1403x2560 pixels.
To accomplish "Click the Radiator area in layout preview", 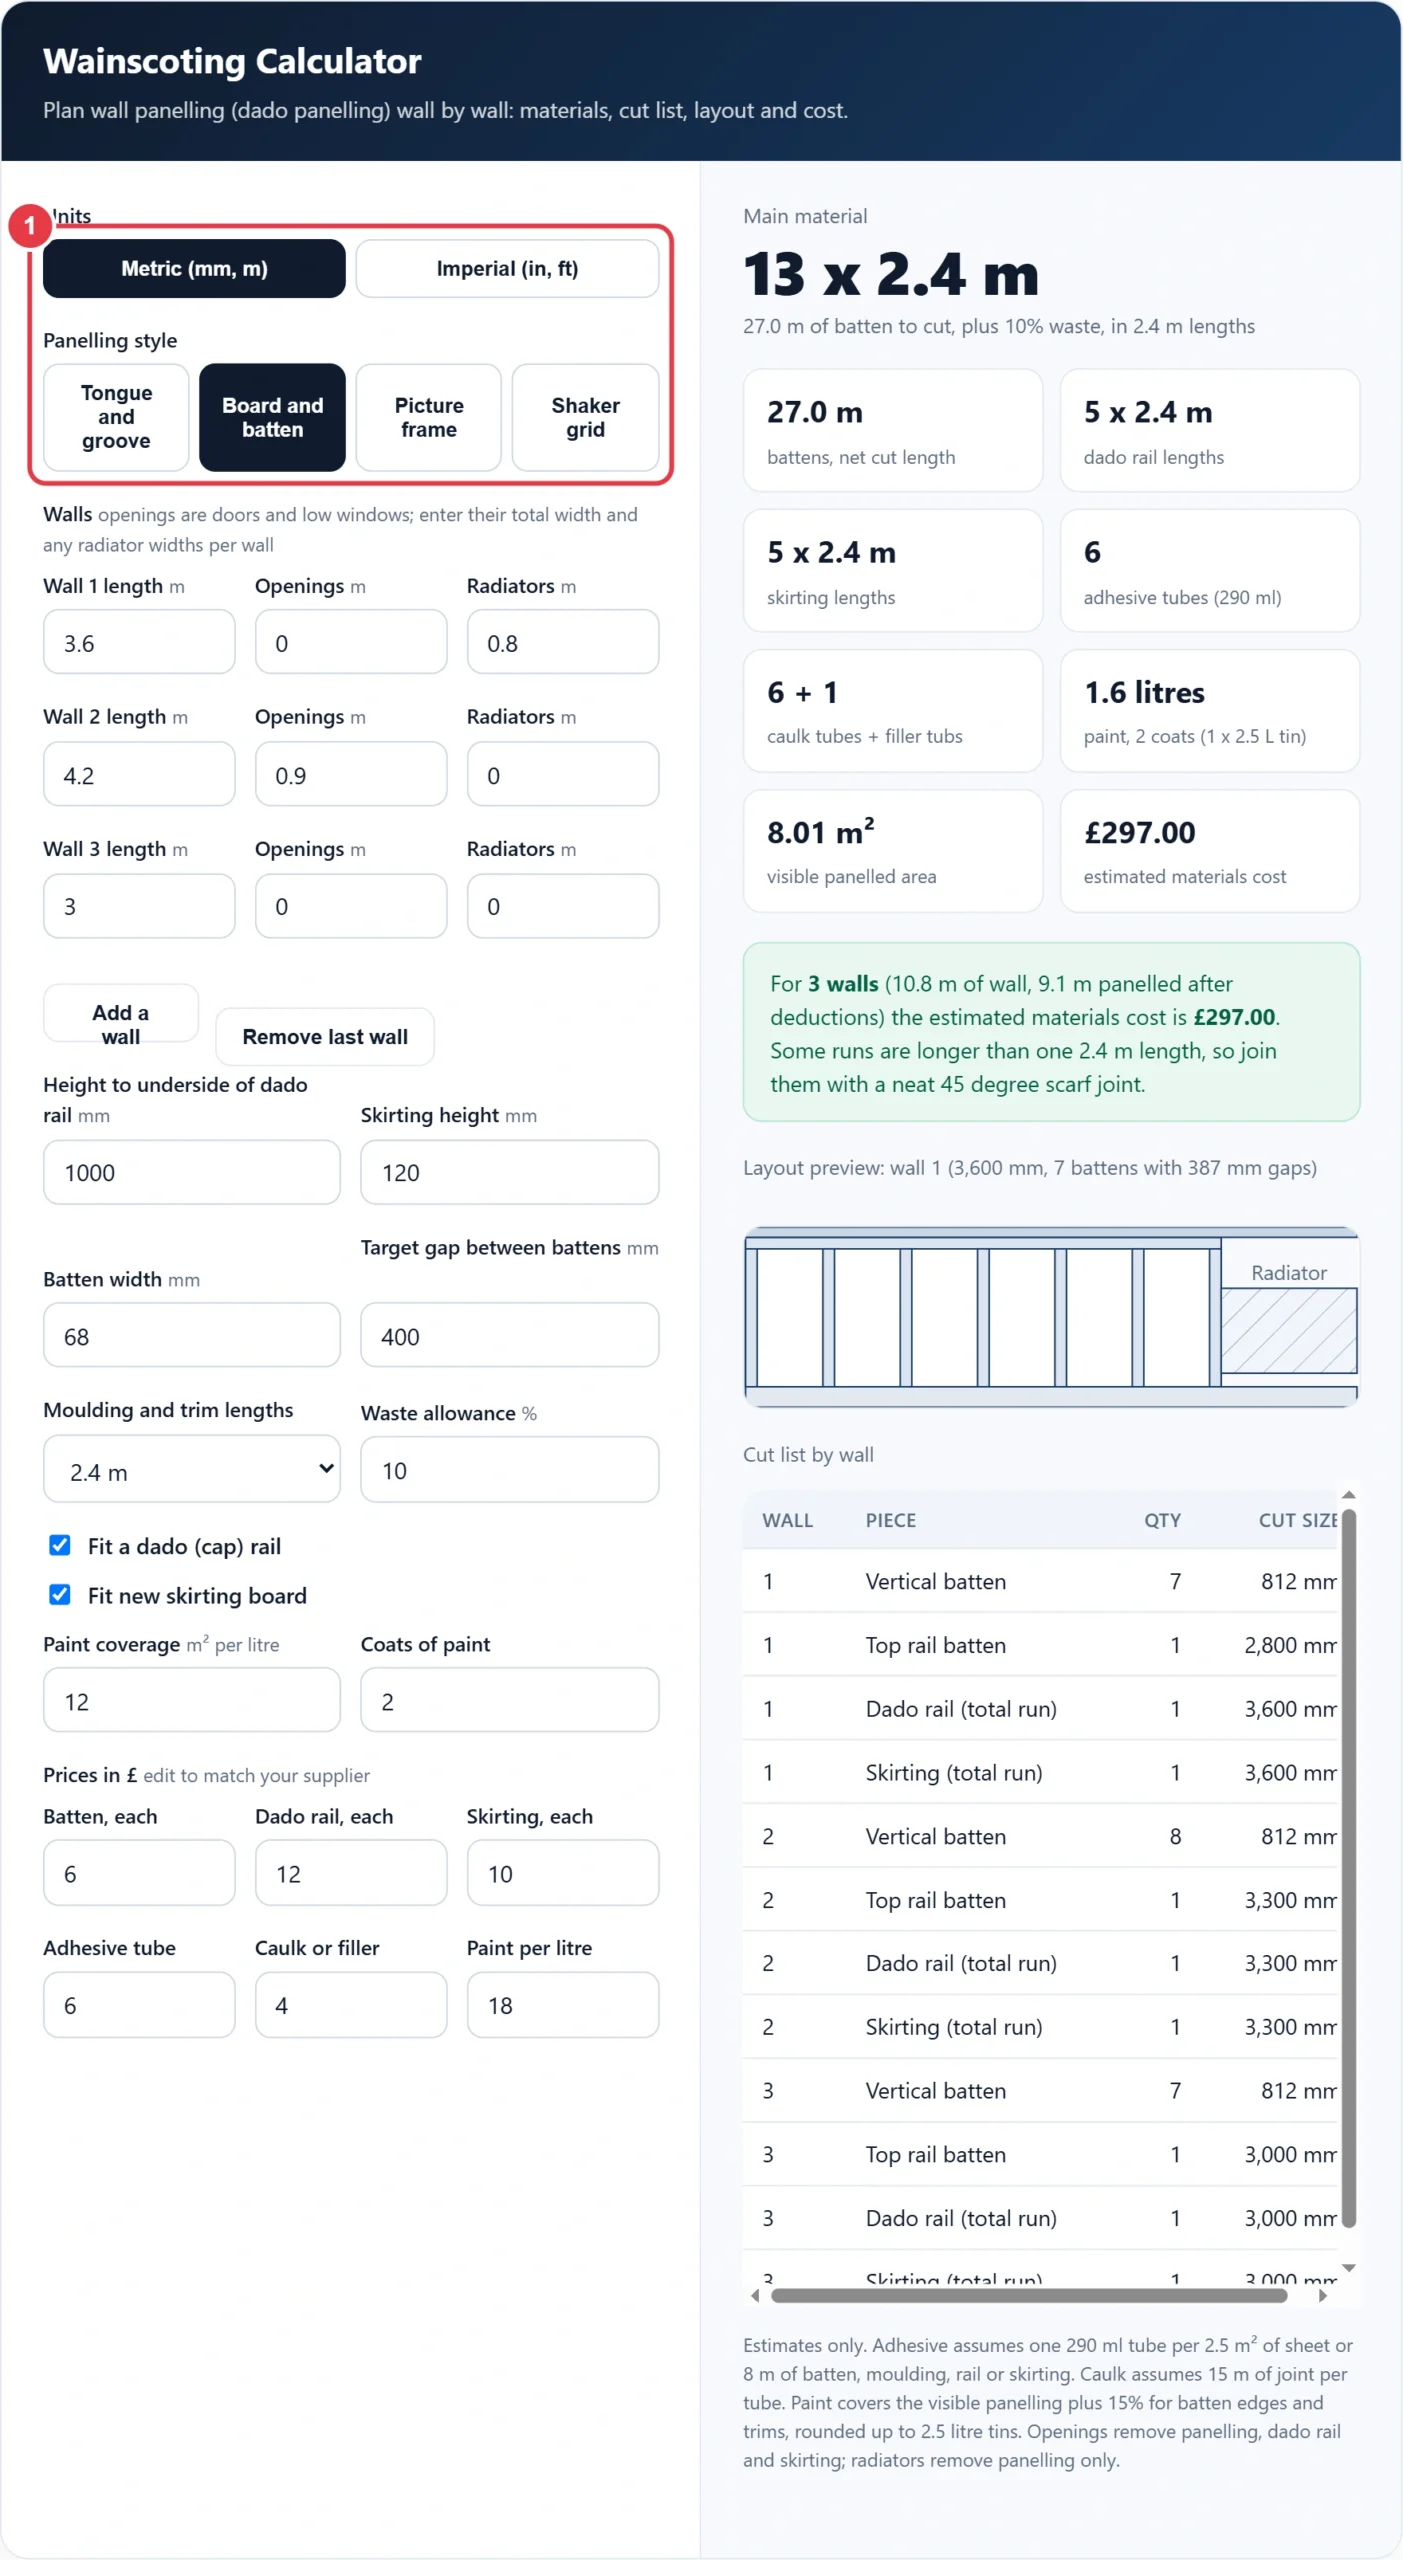I will 1288,1306.
